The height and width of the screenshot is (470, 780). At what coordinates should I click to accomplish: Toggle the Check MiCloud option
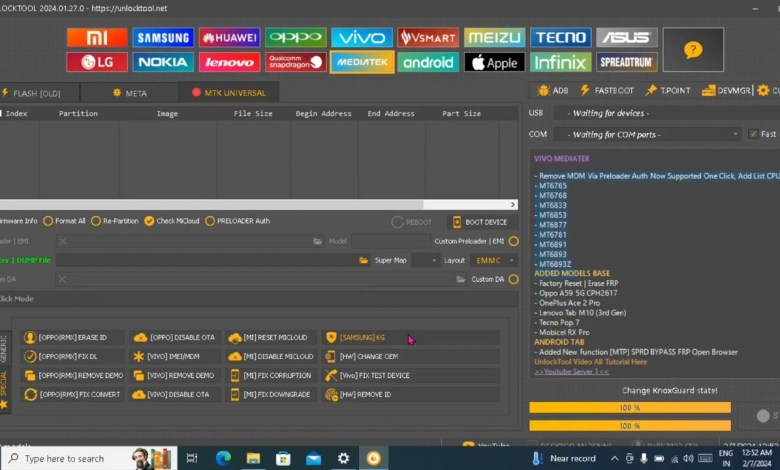click(x=172, y=221)
